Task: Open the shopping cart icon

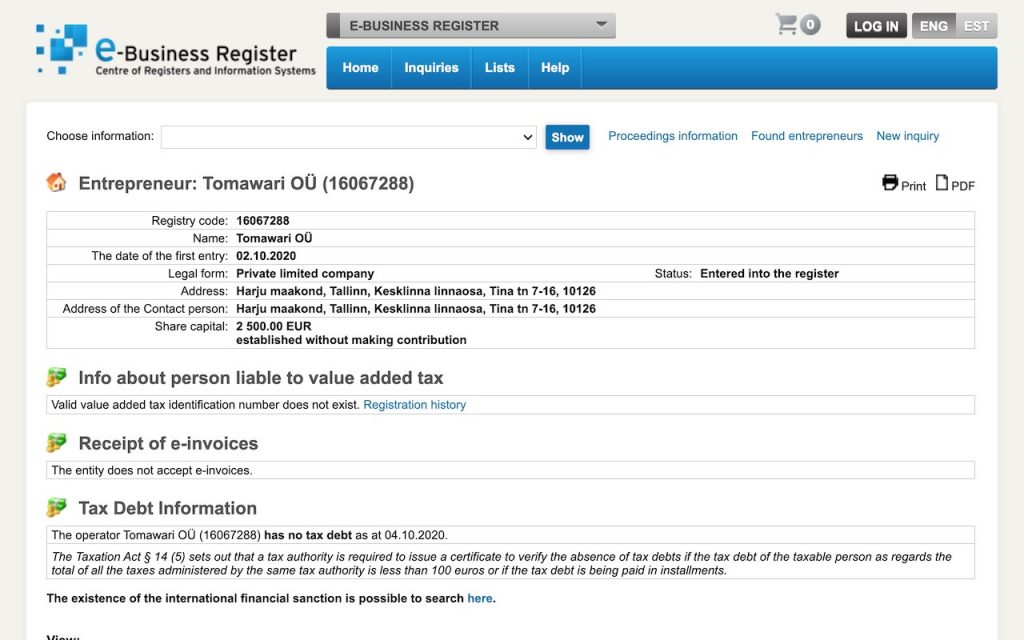Action: tap(786, 25)
